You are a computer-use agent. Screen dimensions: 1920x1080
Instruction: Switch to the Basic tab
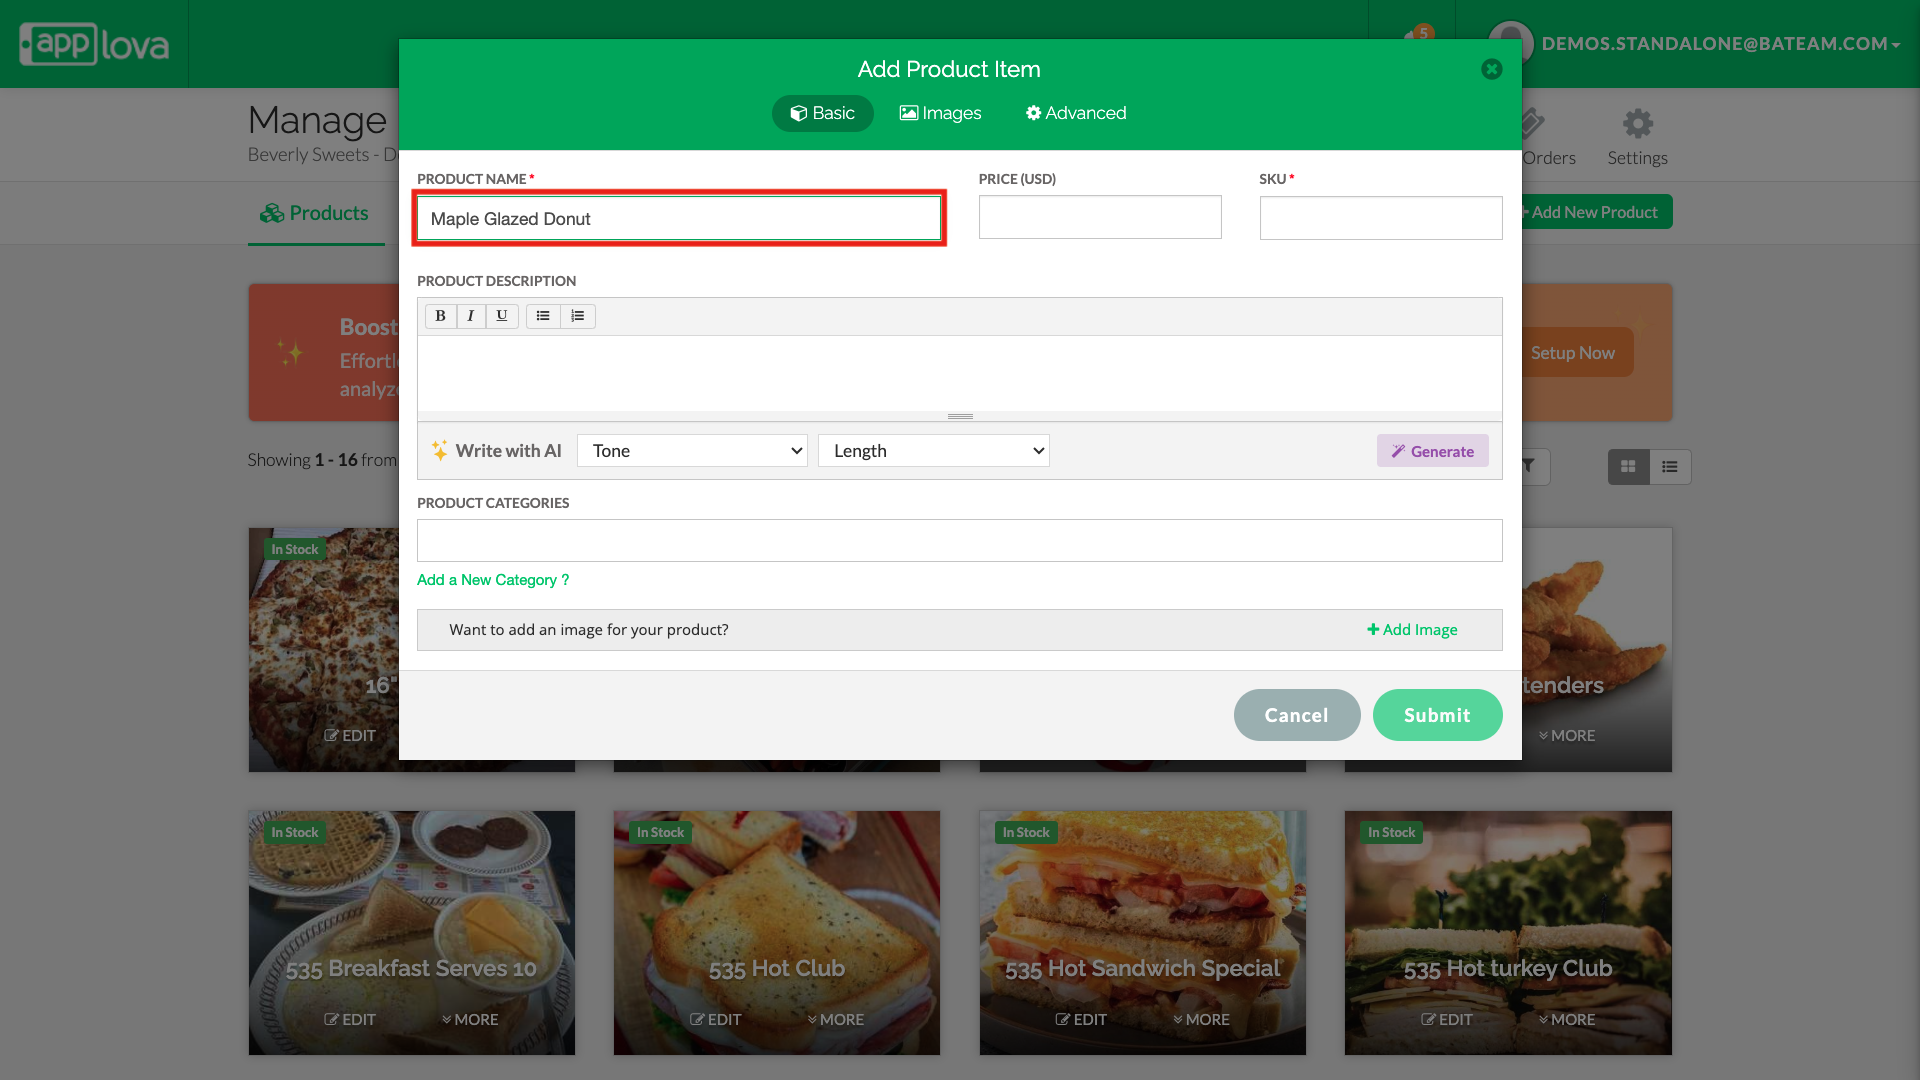click(x=822, y=113)
